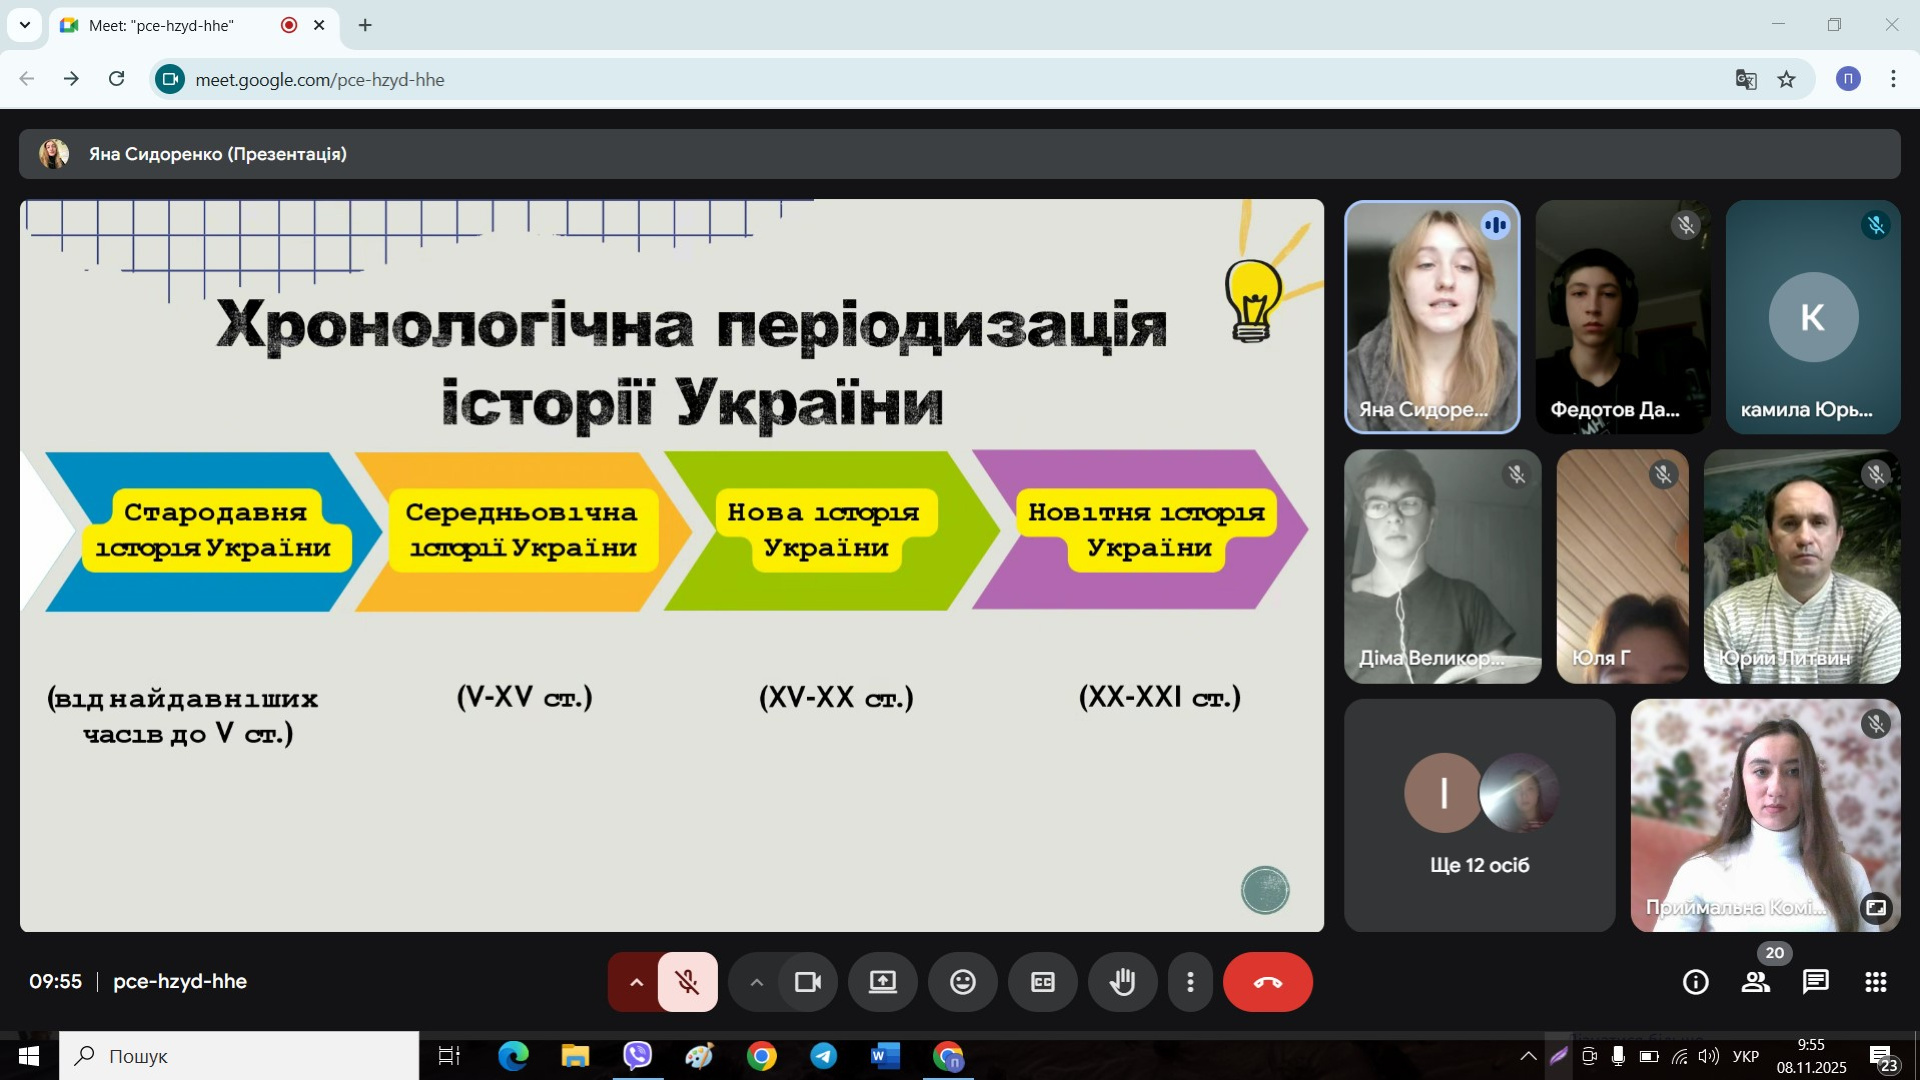Unmute the microphone toggle
Viewport: 1920px width, 1080px height.
pos(687,982)
